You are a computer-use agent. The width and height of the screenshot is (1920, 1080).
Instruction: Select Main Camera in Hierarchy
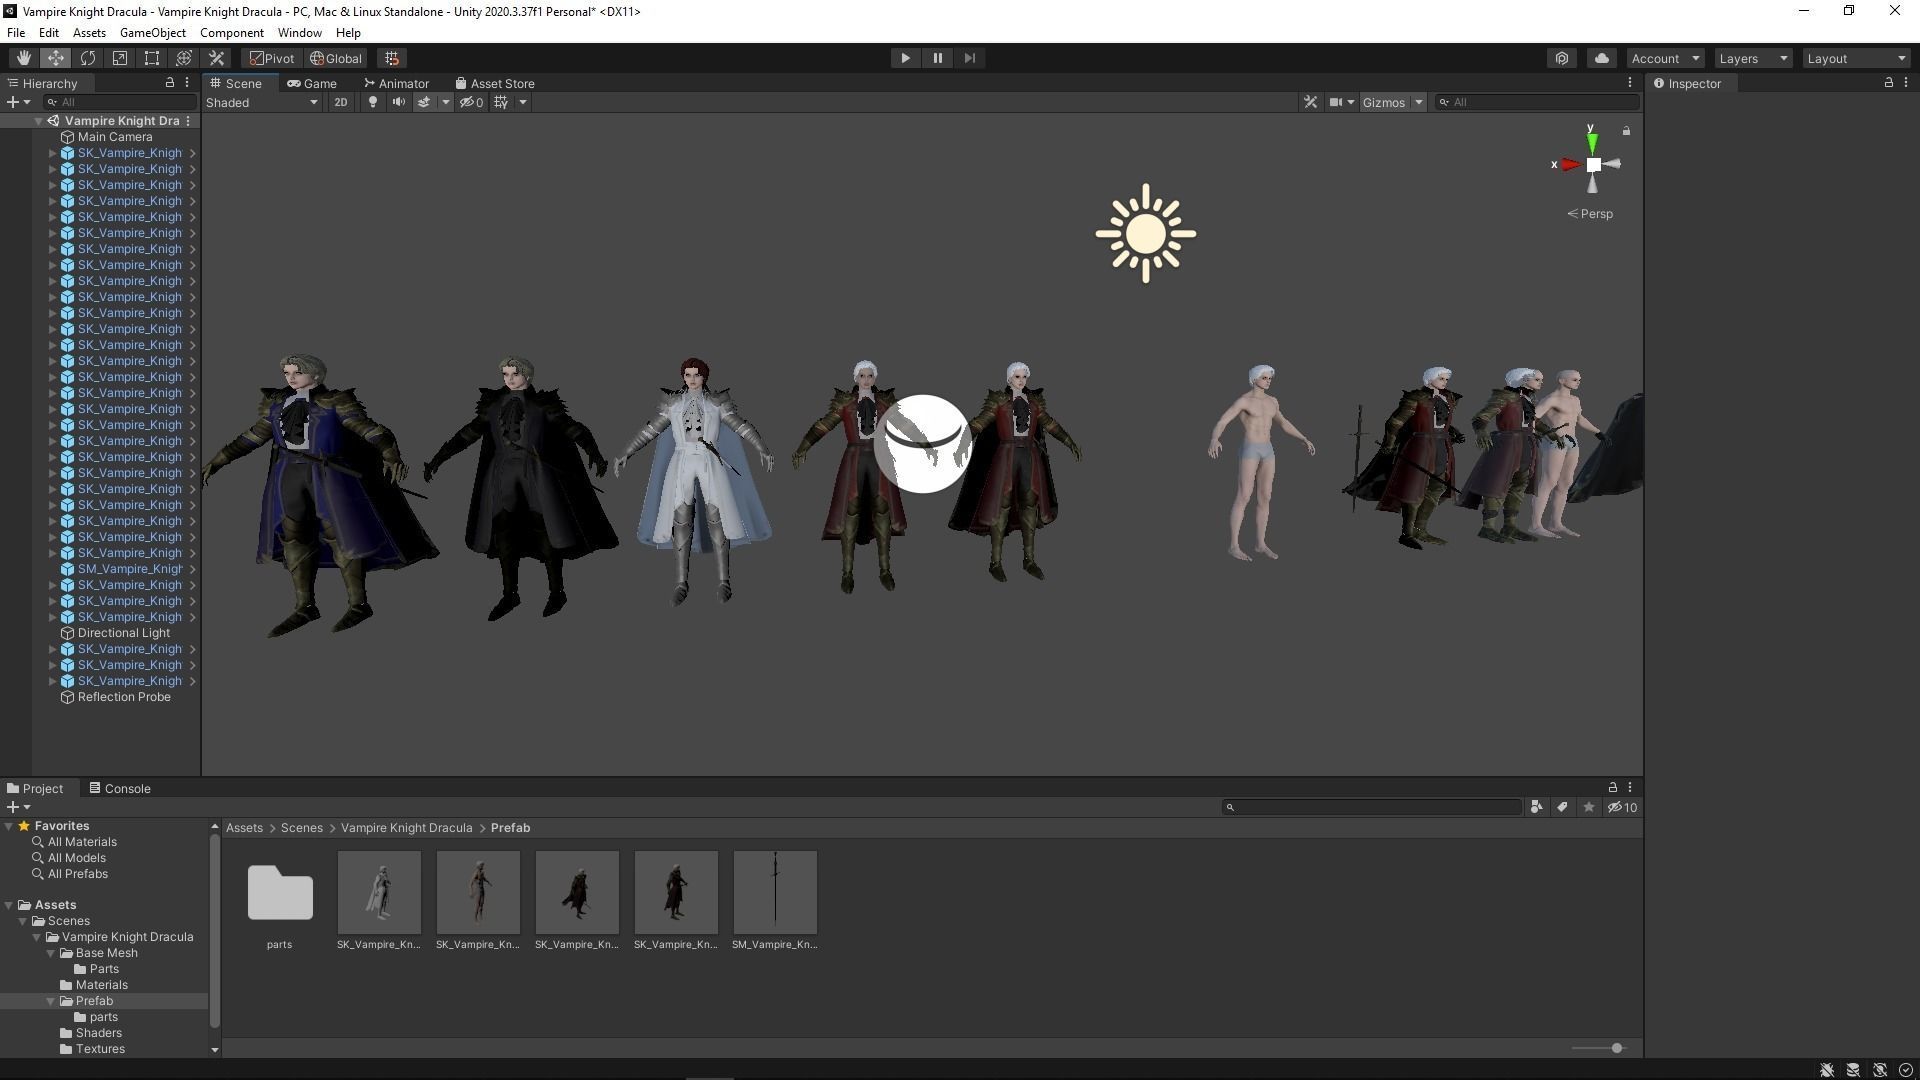click(115, 137)
